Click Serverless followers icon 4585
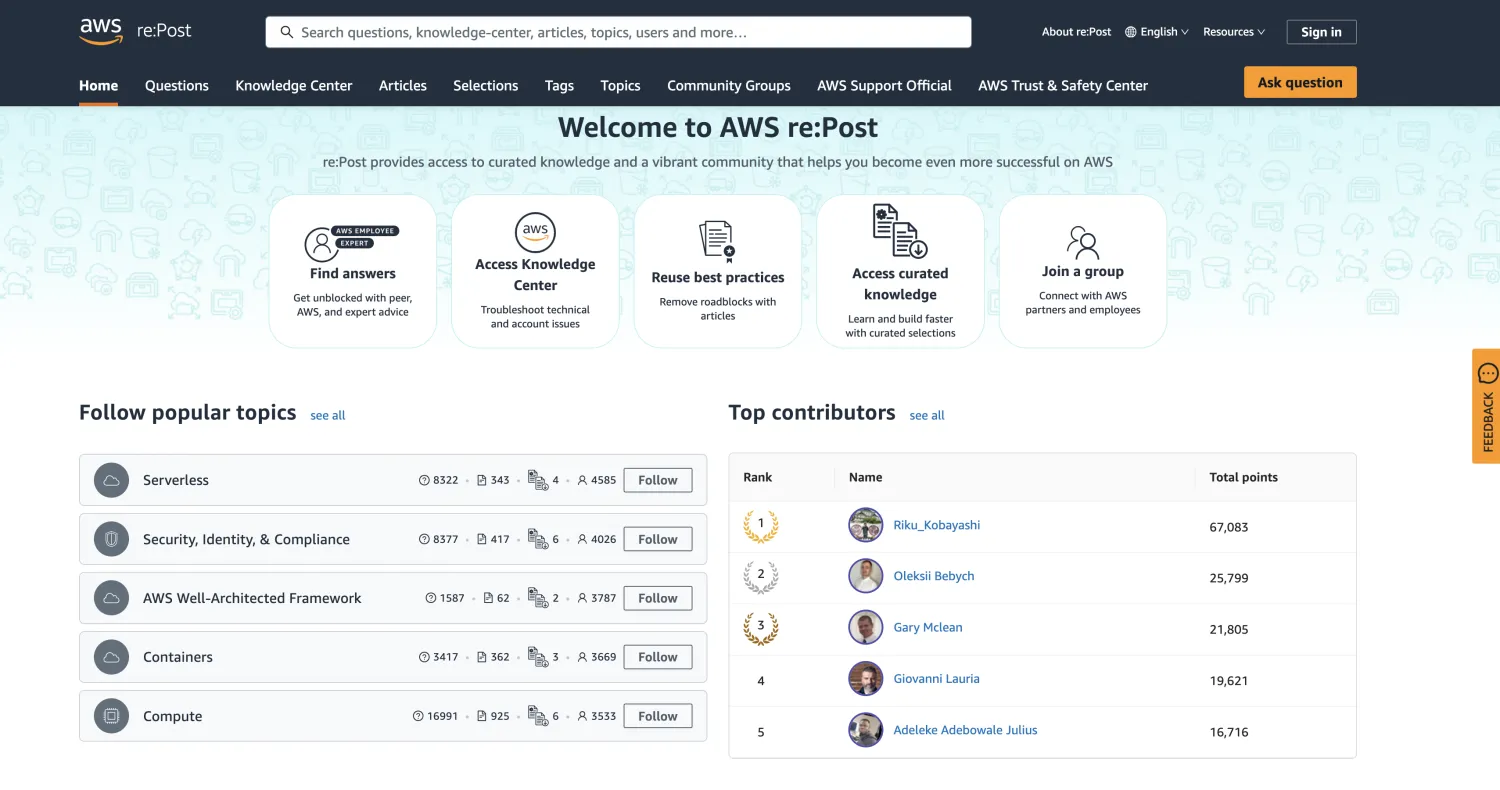 click(582, 480)
